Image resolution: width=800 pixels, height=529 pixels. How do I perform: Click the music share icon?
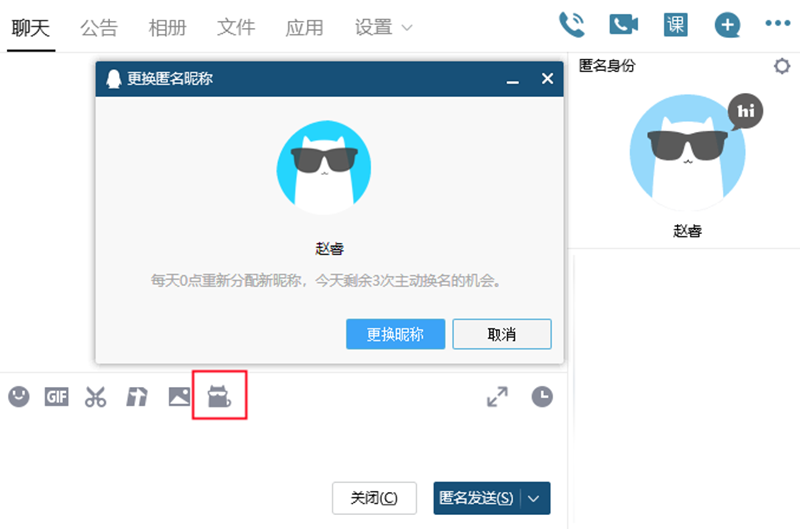[x=136, y=397]
